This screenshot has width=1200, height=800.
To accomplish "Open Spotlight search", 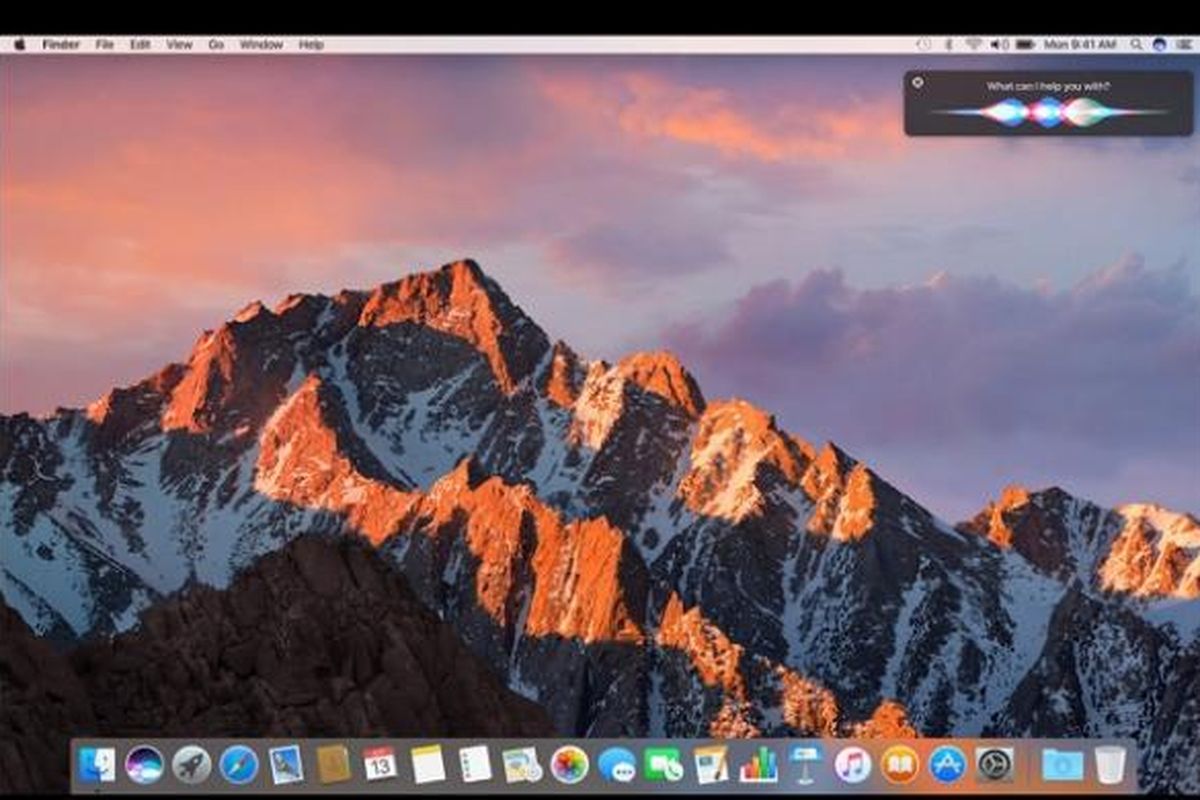I will [x=1137, y=44].
